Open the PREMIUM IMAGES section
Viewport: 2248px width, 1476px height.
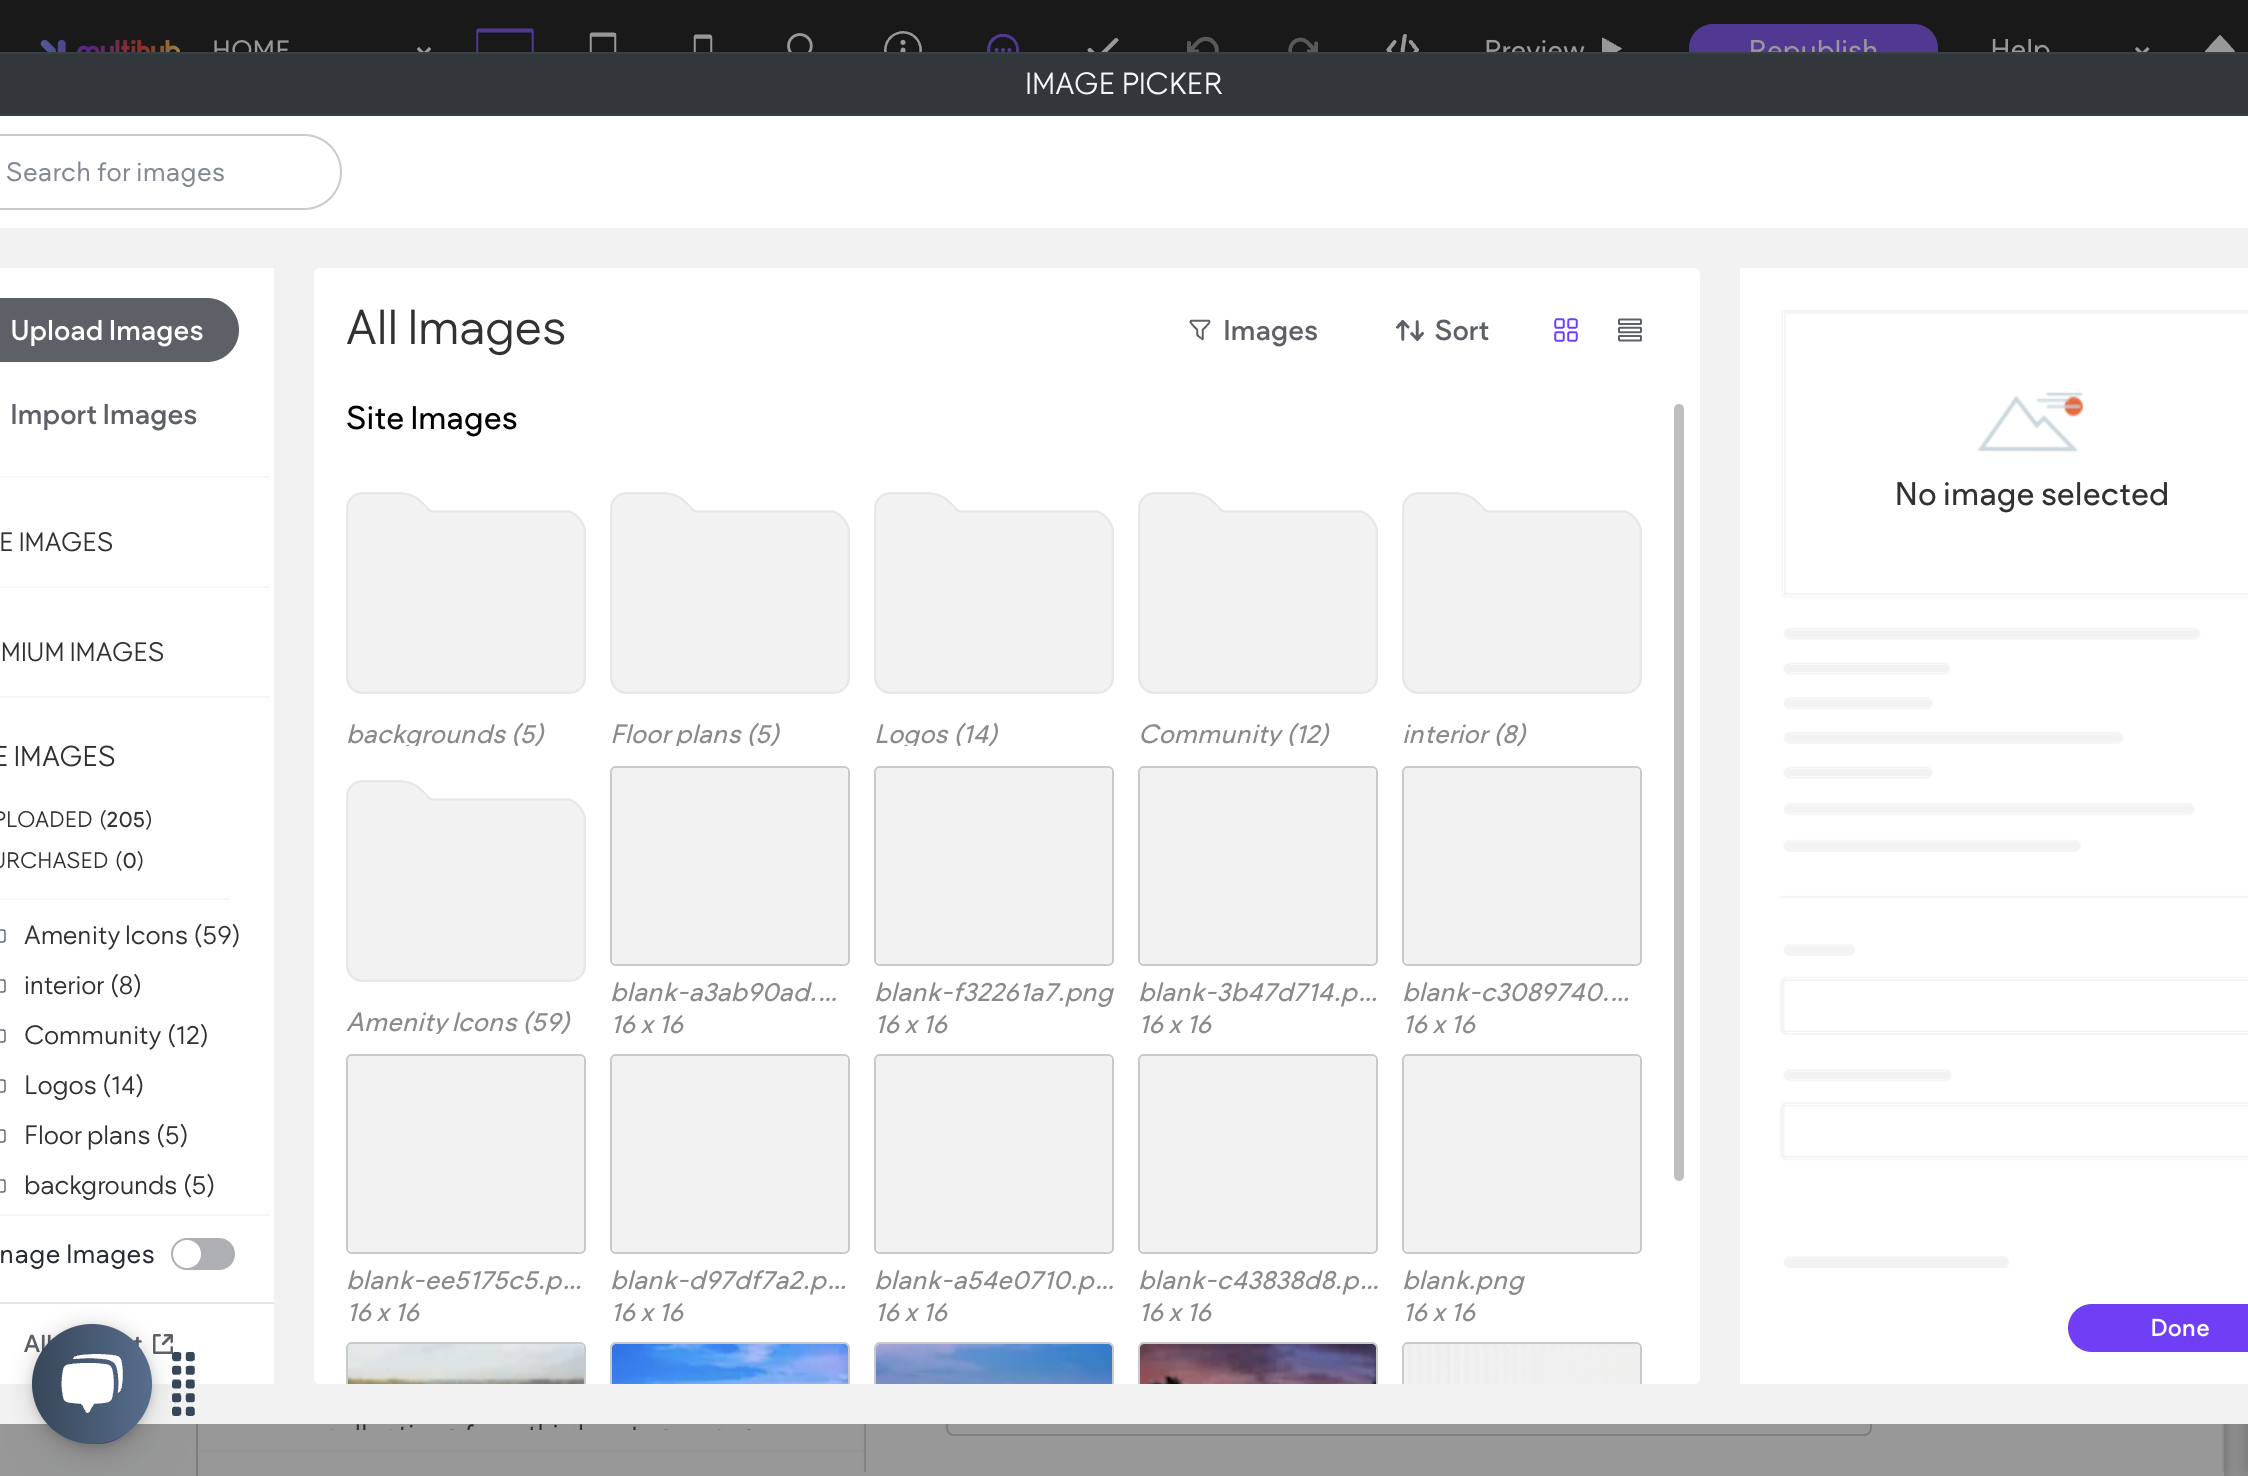[x=82, y=652]
